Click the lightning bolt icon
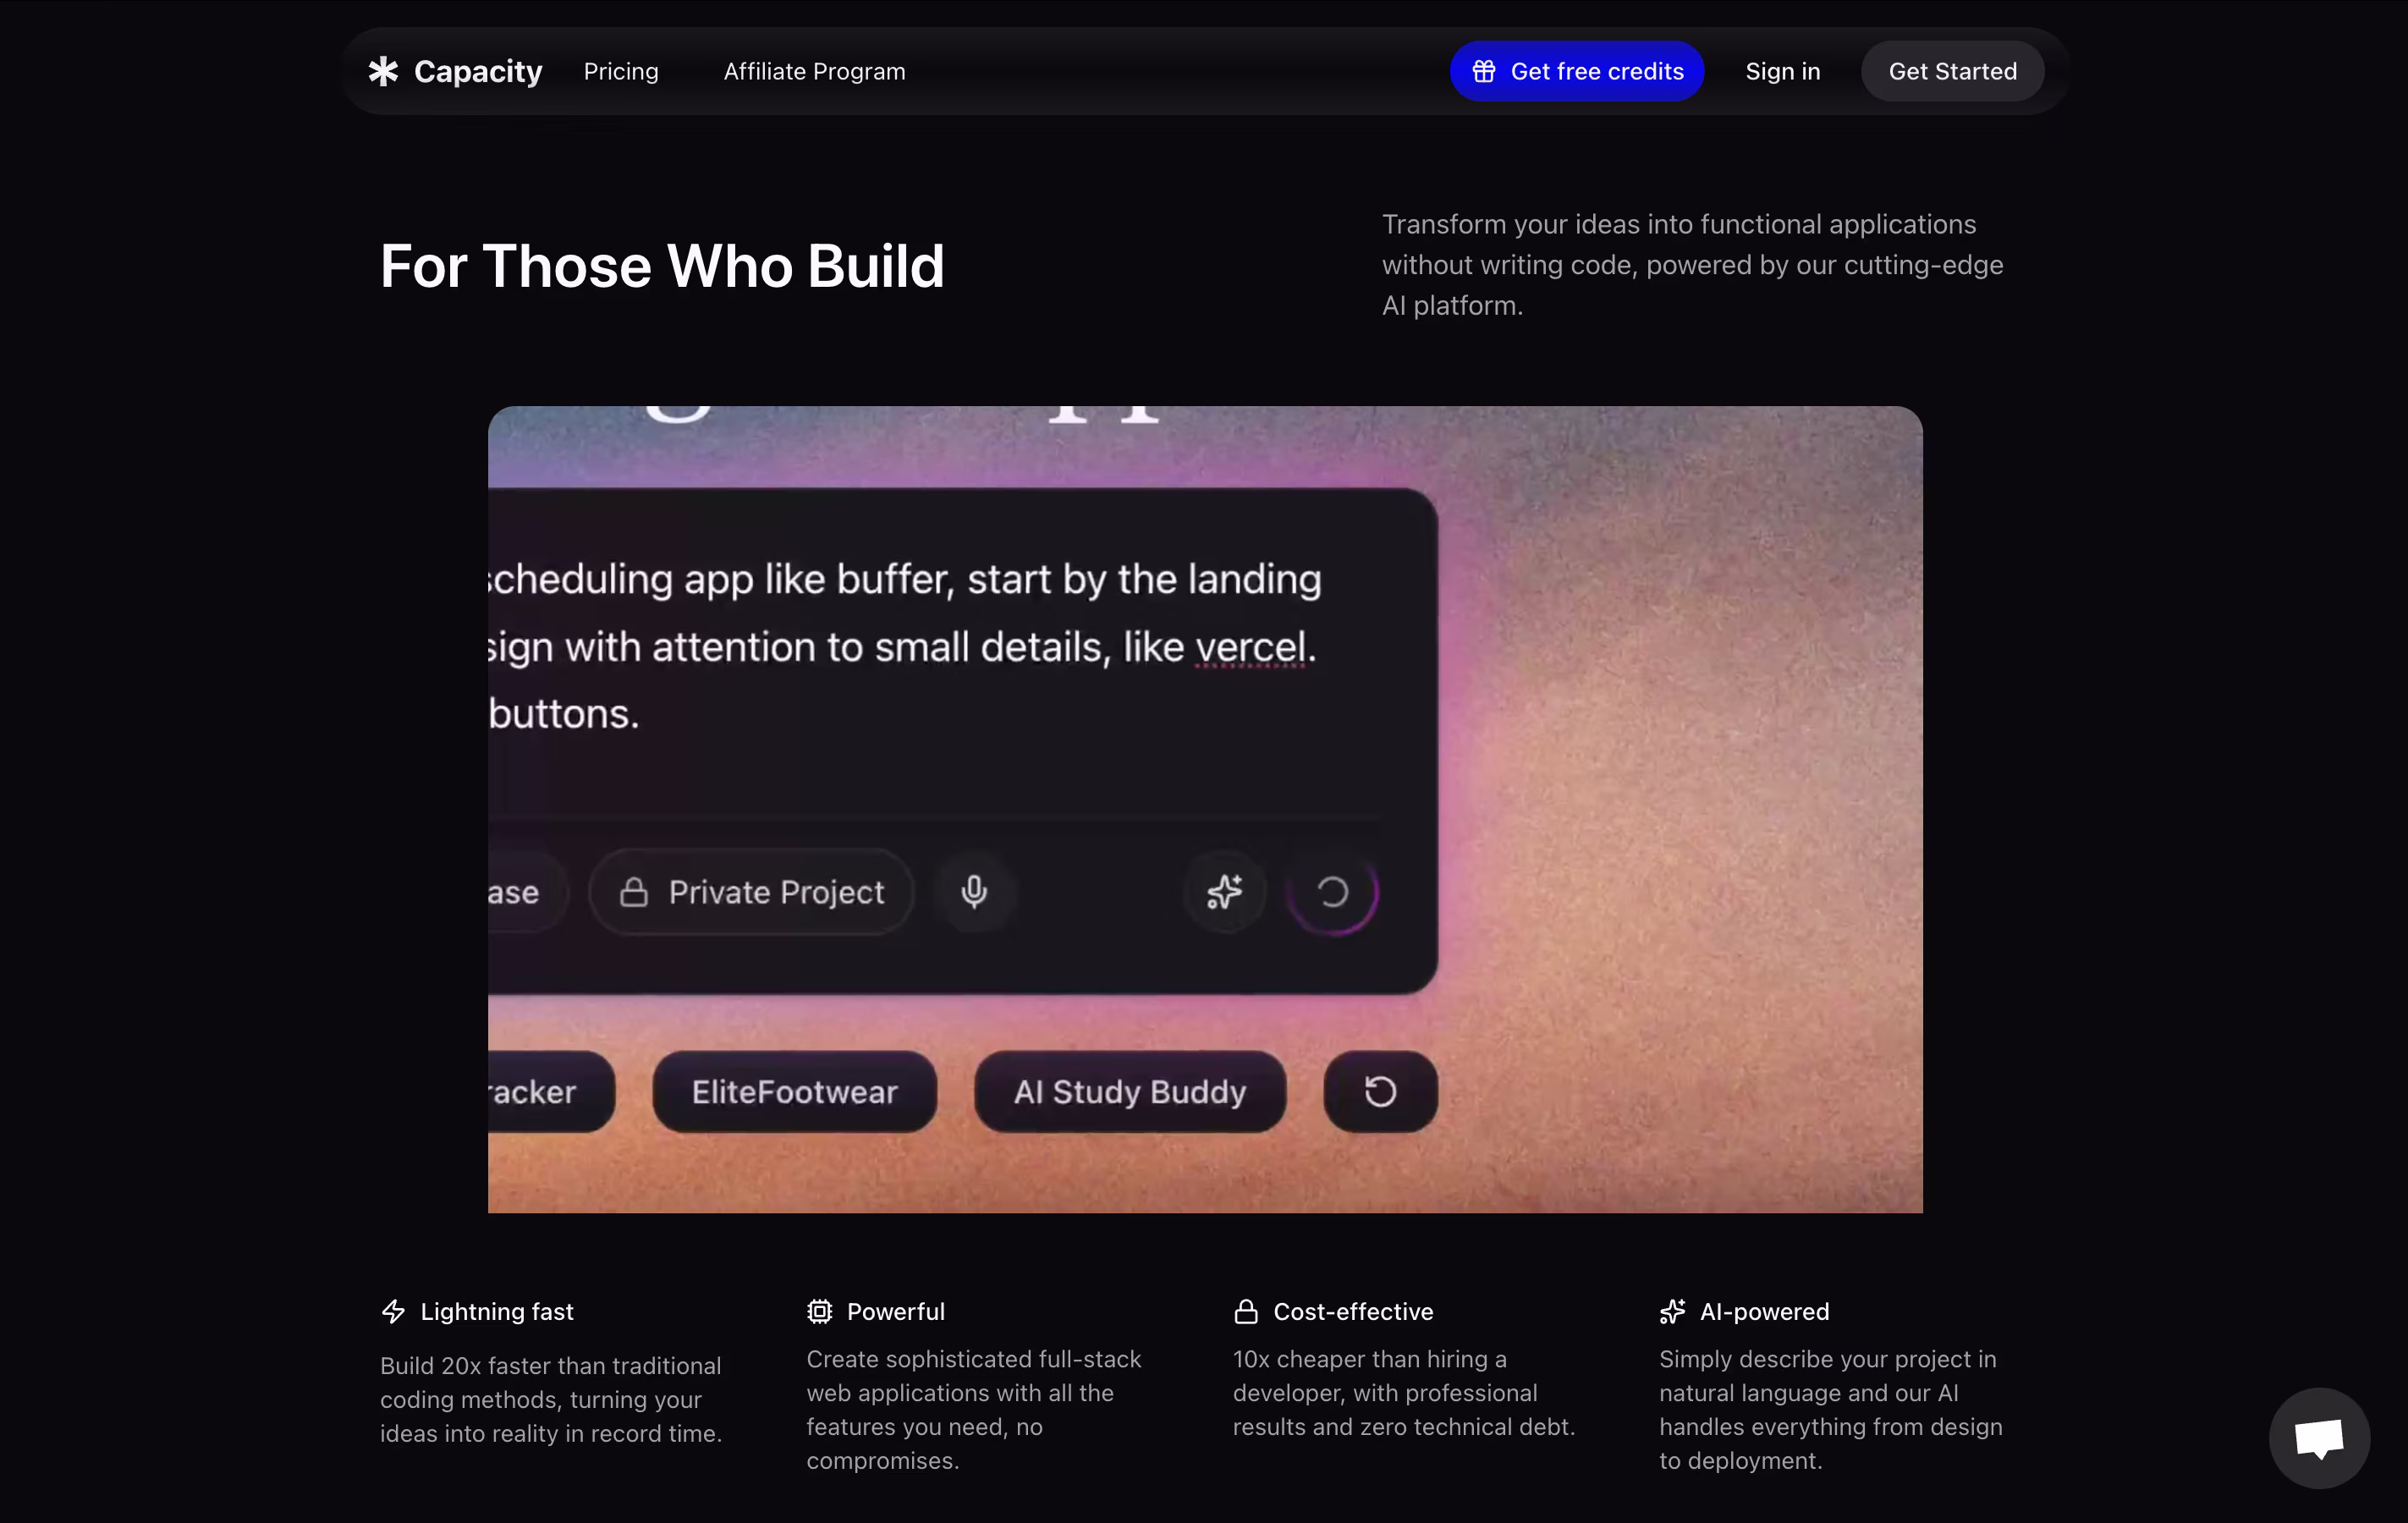 [394, 1311]
